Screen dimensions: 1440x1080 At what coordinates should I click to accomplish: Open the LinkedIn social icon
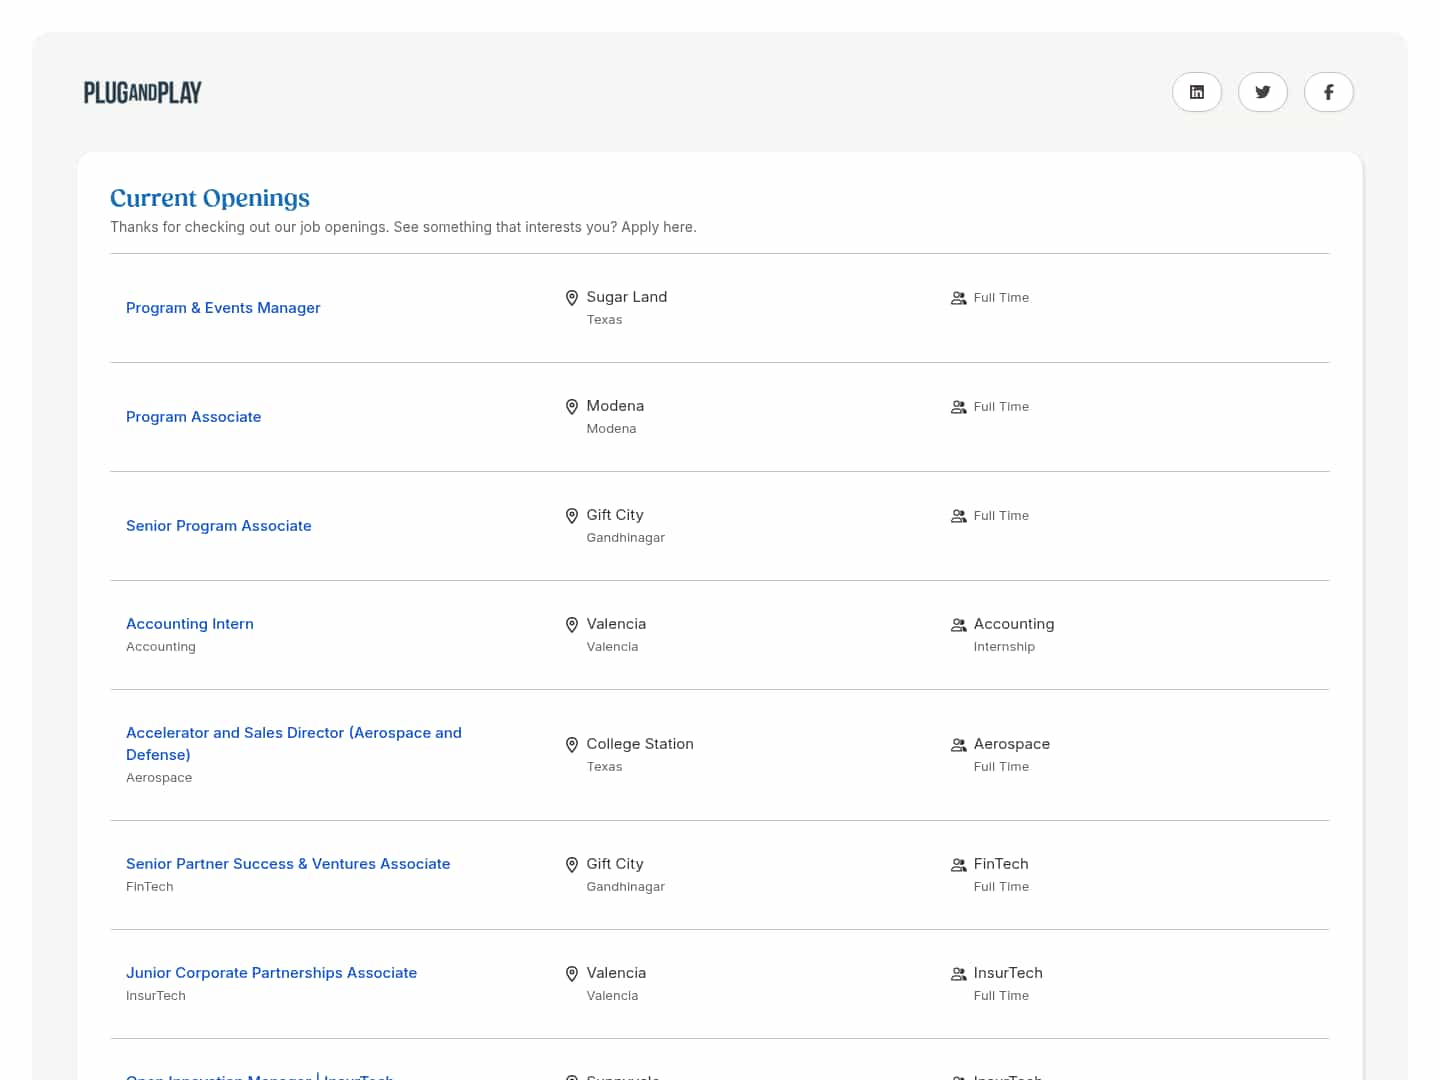(x=1196, y=92)
